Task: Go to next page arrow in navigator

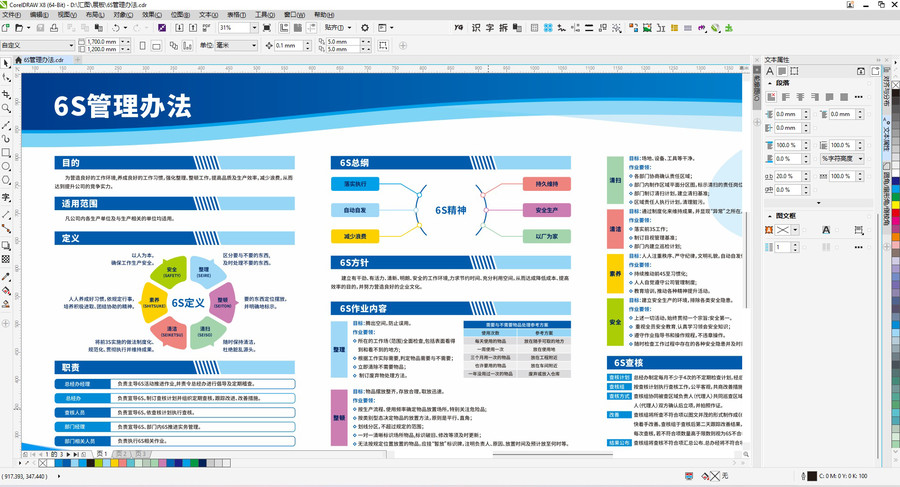Action: point(68,454)
